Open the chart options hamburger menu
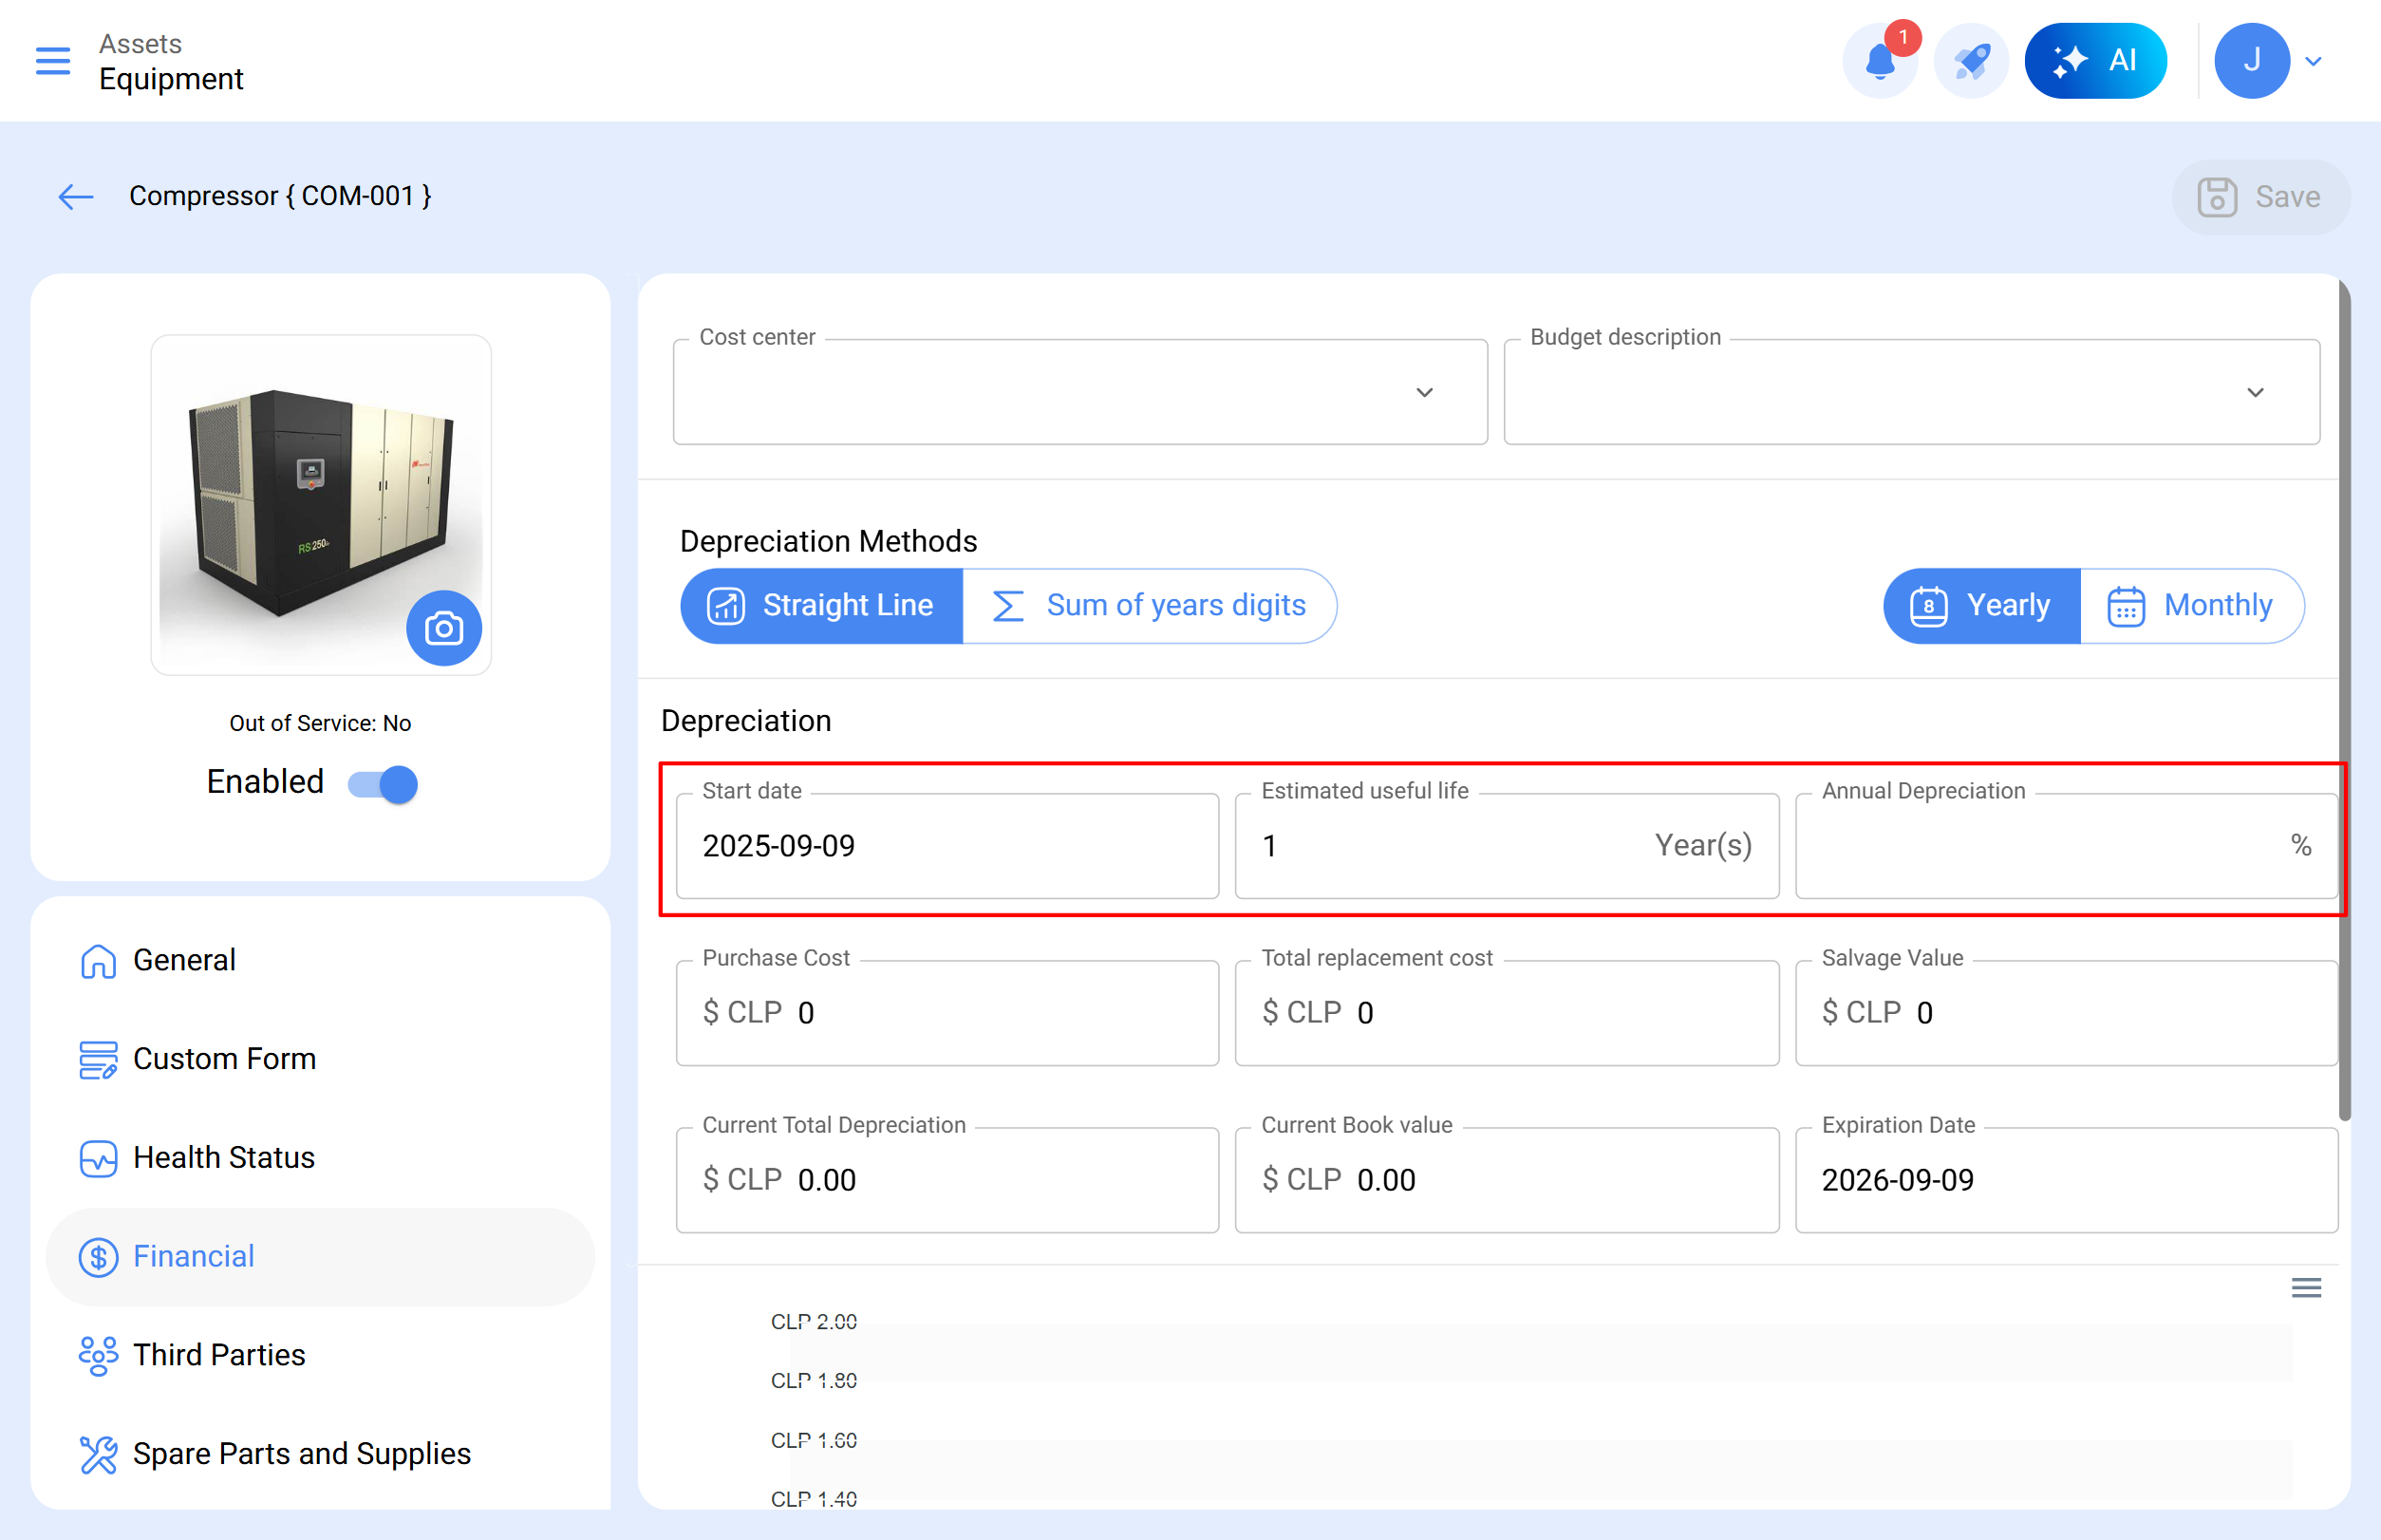This screenshot has height=1540, width=2381. [2306, 1288]
